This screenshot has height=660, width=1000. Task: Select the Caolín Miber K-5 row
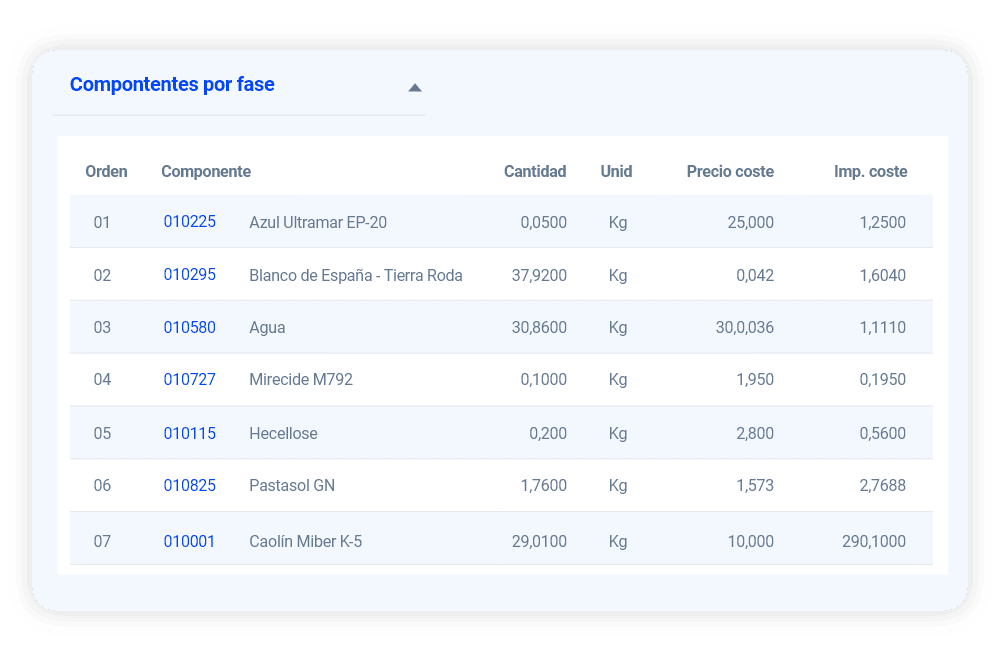501,539
